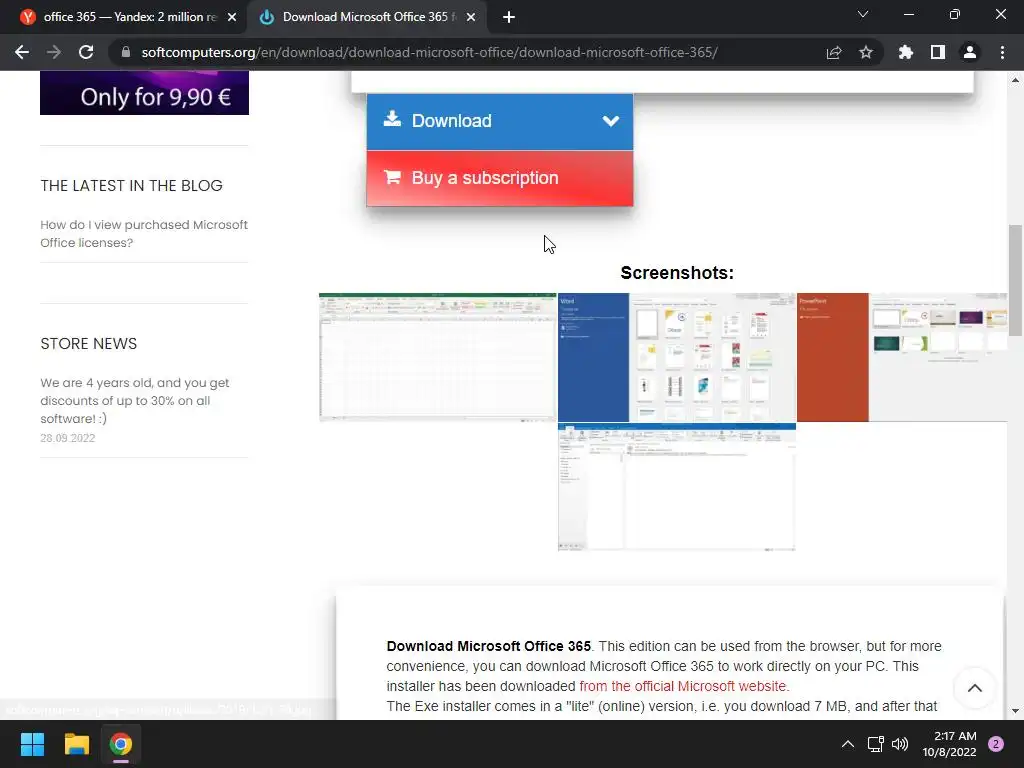The height and width of the screenshot is (768, 1024).
Task: Click the Buy a subscription button
Action: pos(500,178)
